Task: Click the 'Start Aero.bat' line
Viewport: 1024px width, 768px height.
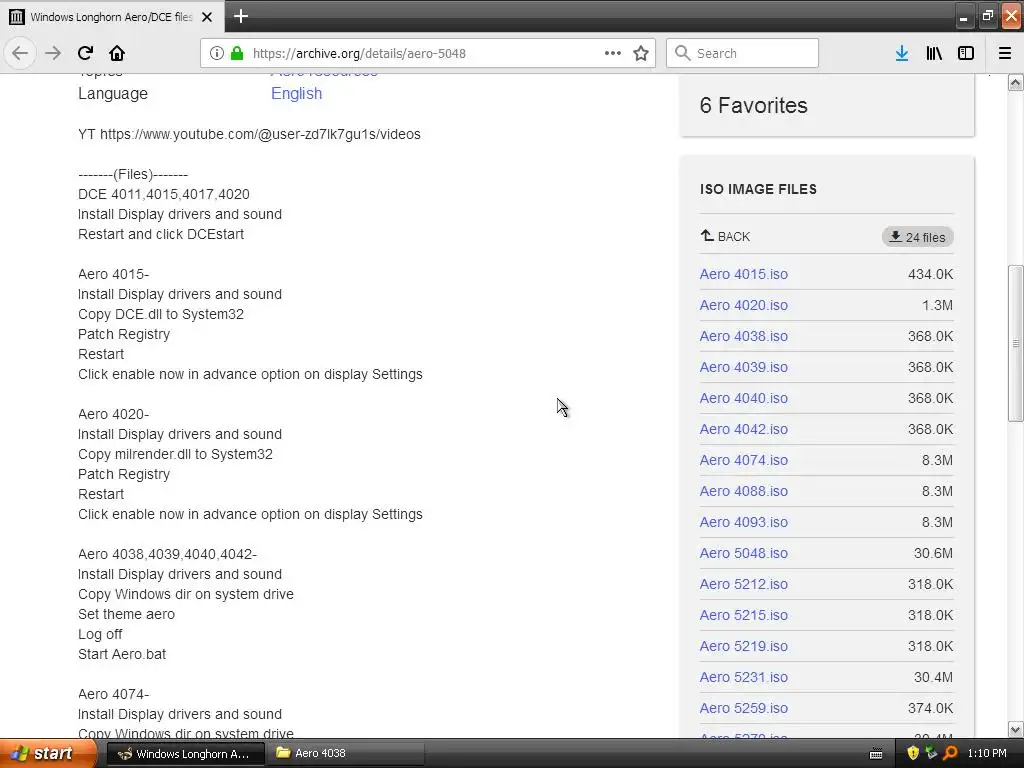Action: 122,654
